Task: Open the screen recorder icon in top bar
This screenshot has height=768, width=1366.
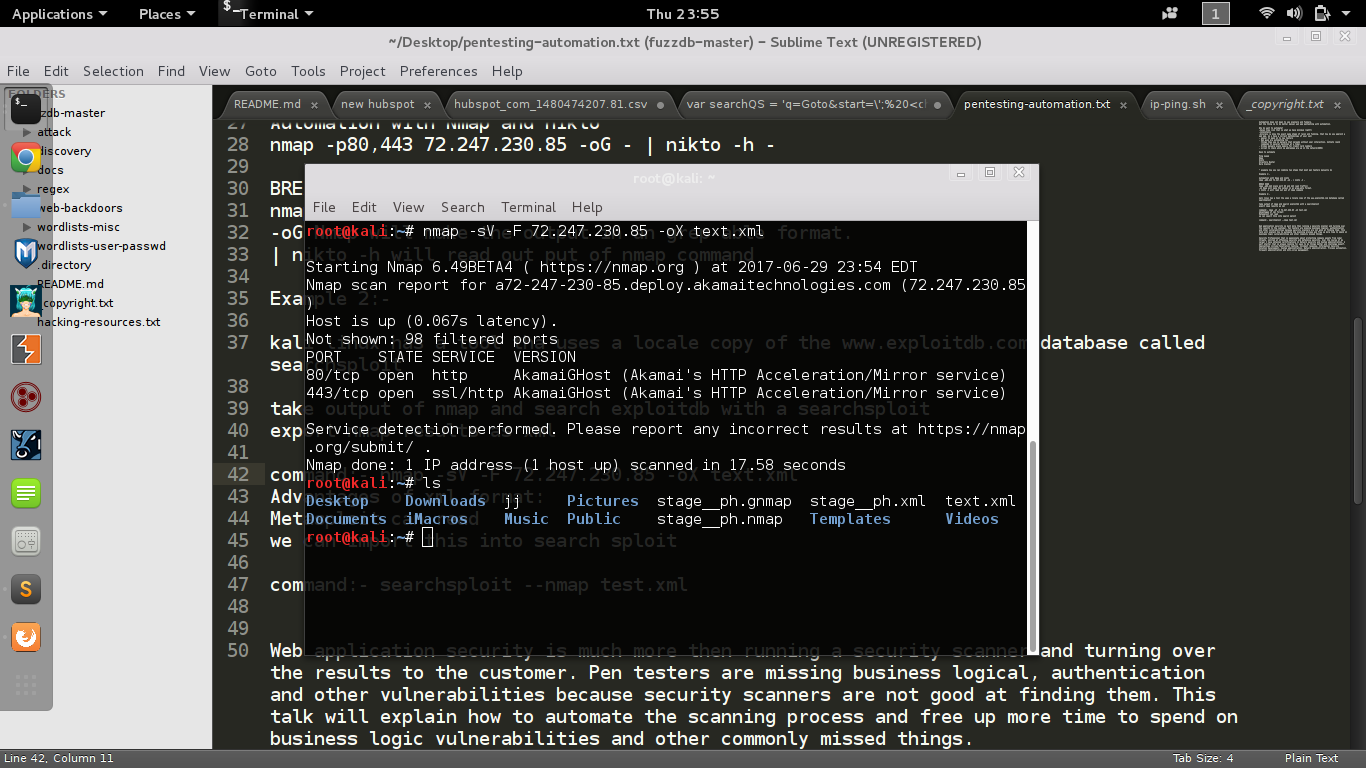Action: click(x=1170, y=13)
